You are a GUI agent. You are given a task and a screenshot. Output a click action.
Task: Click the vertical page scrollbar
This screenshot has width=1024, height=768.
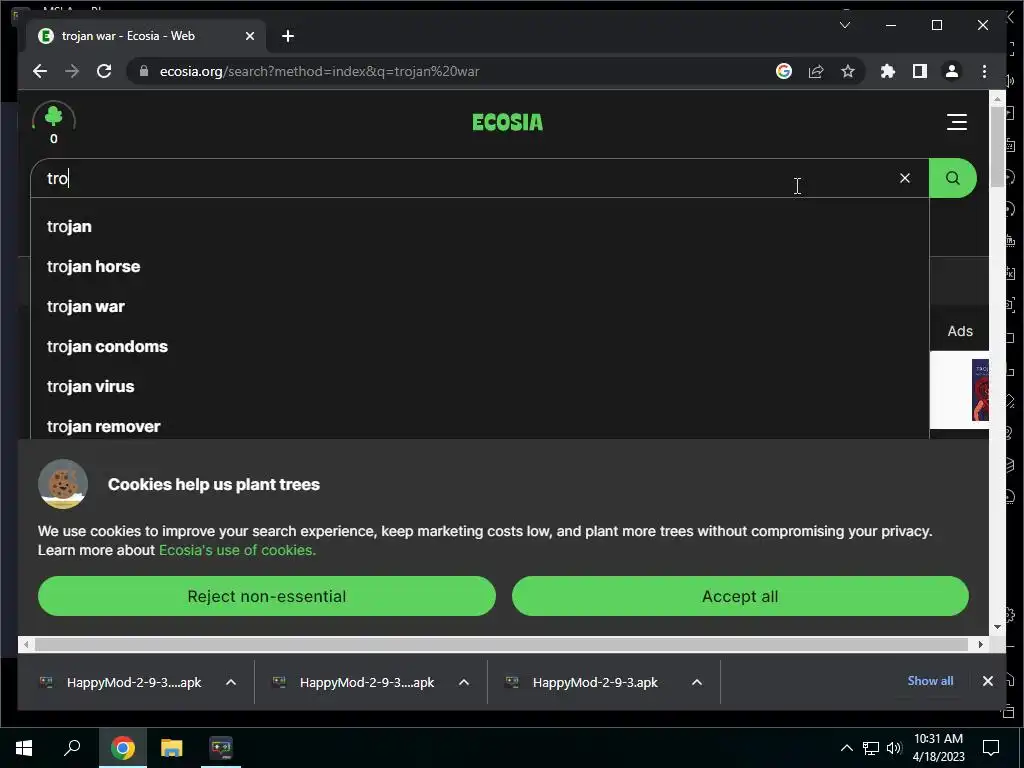997,147
